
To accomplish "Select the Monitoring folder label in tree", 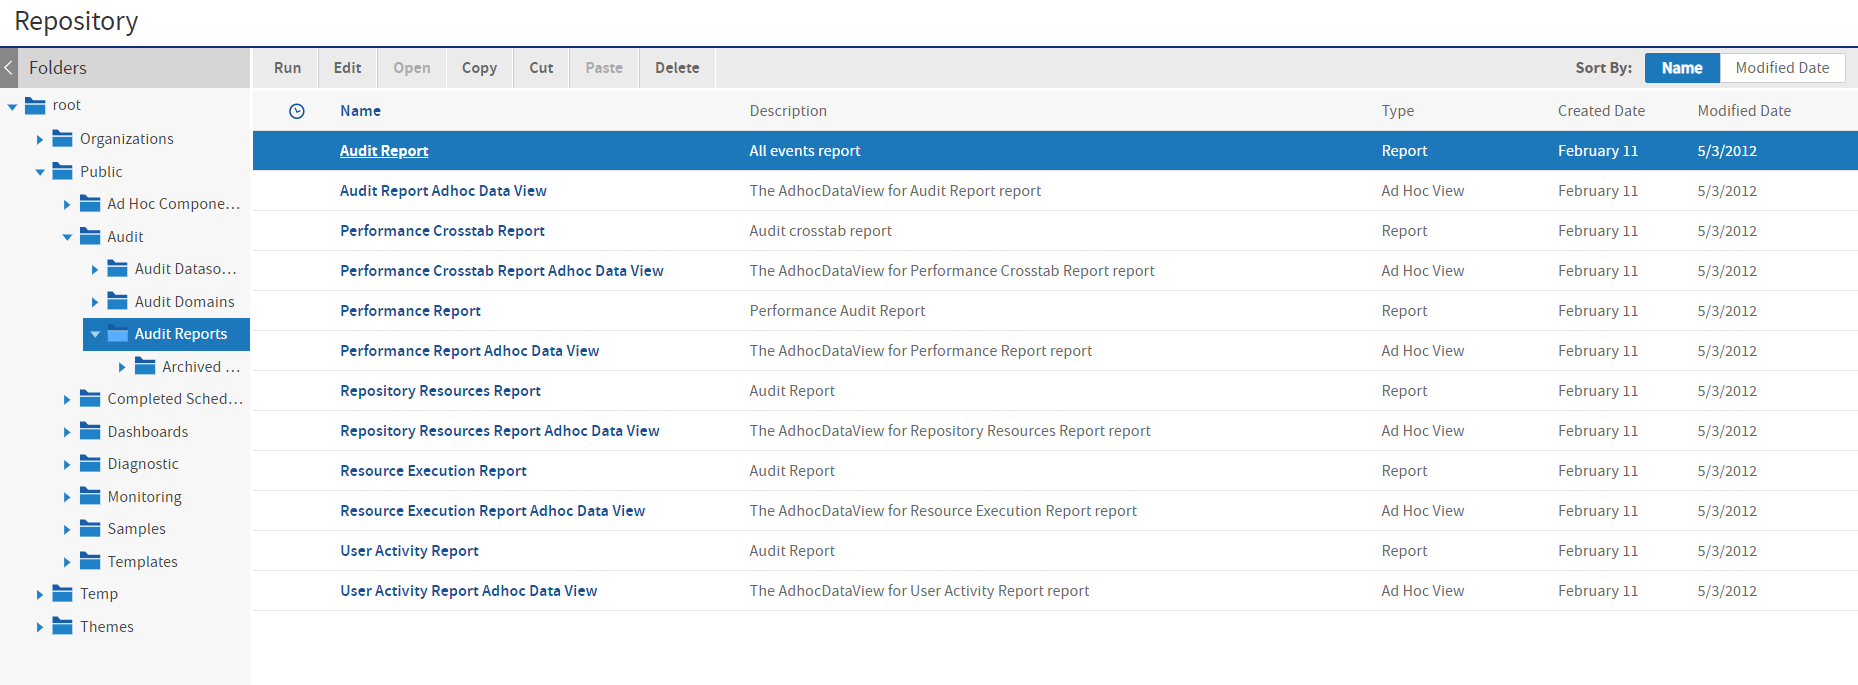I will coord(145,497).
